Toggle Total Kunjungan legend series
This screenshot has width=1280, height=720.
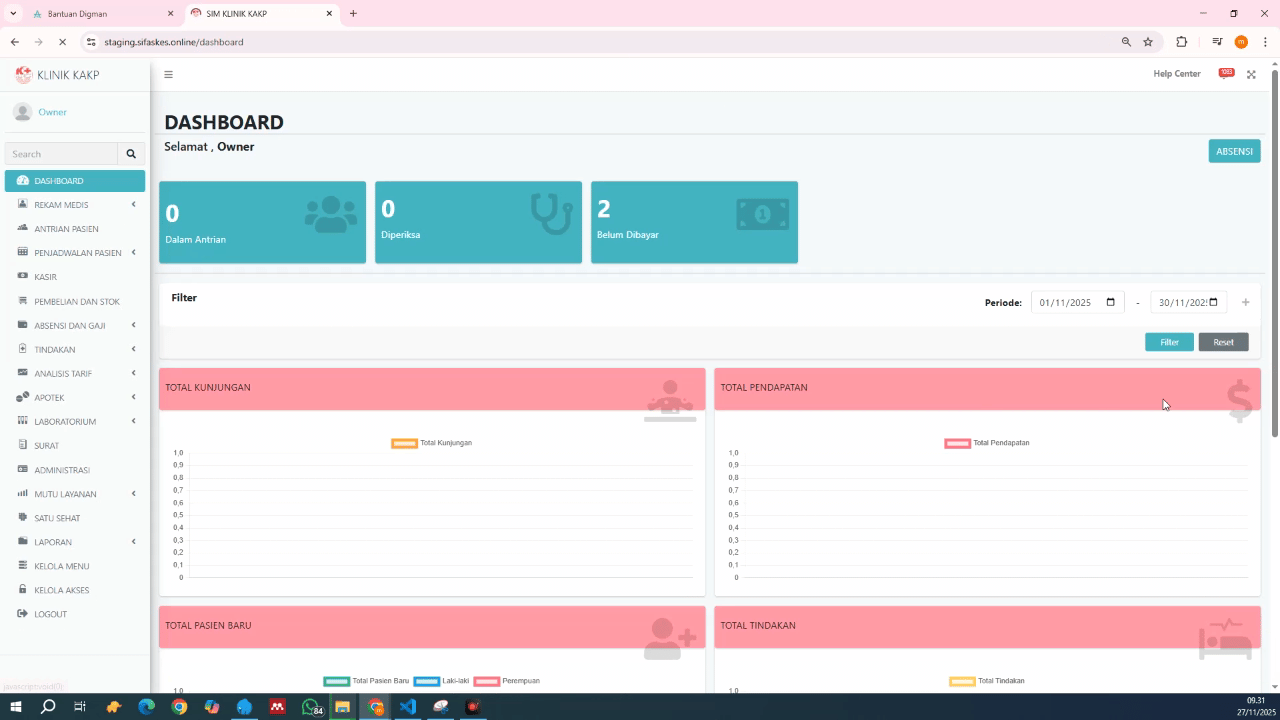pos(432,443)
